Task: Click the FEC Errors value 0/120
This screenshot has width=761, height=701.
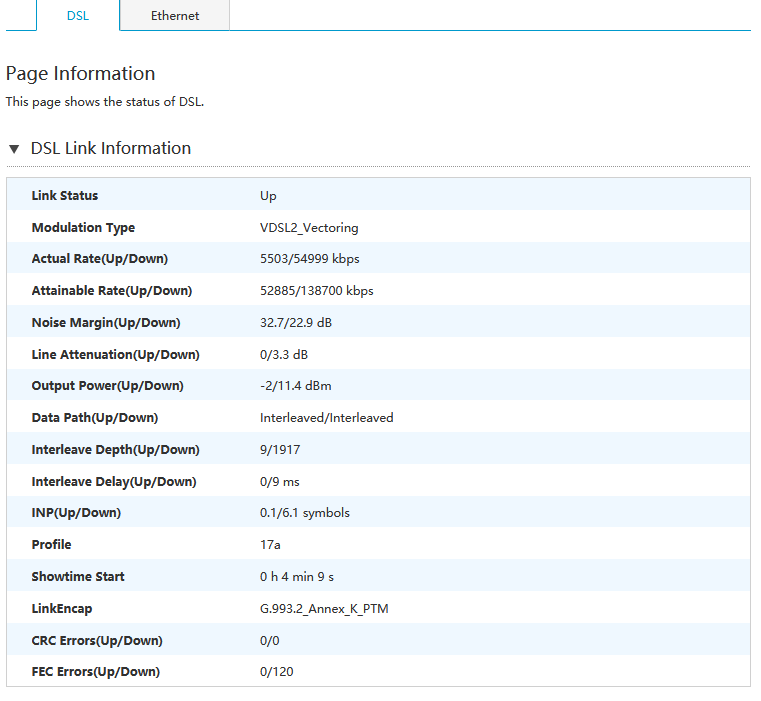Action: (277, 672)
